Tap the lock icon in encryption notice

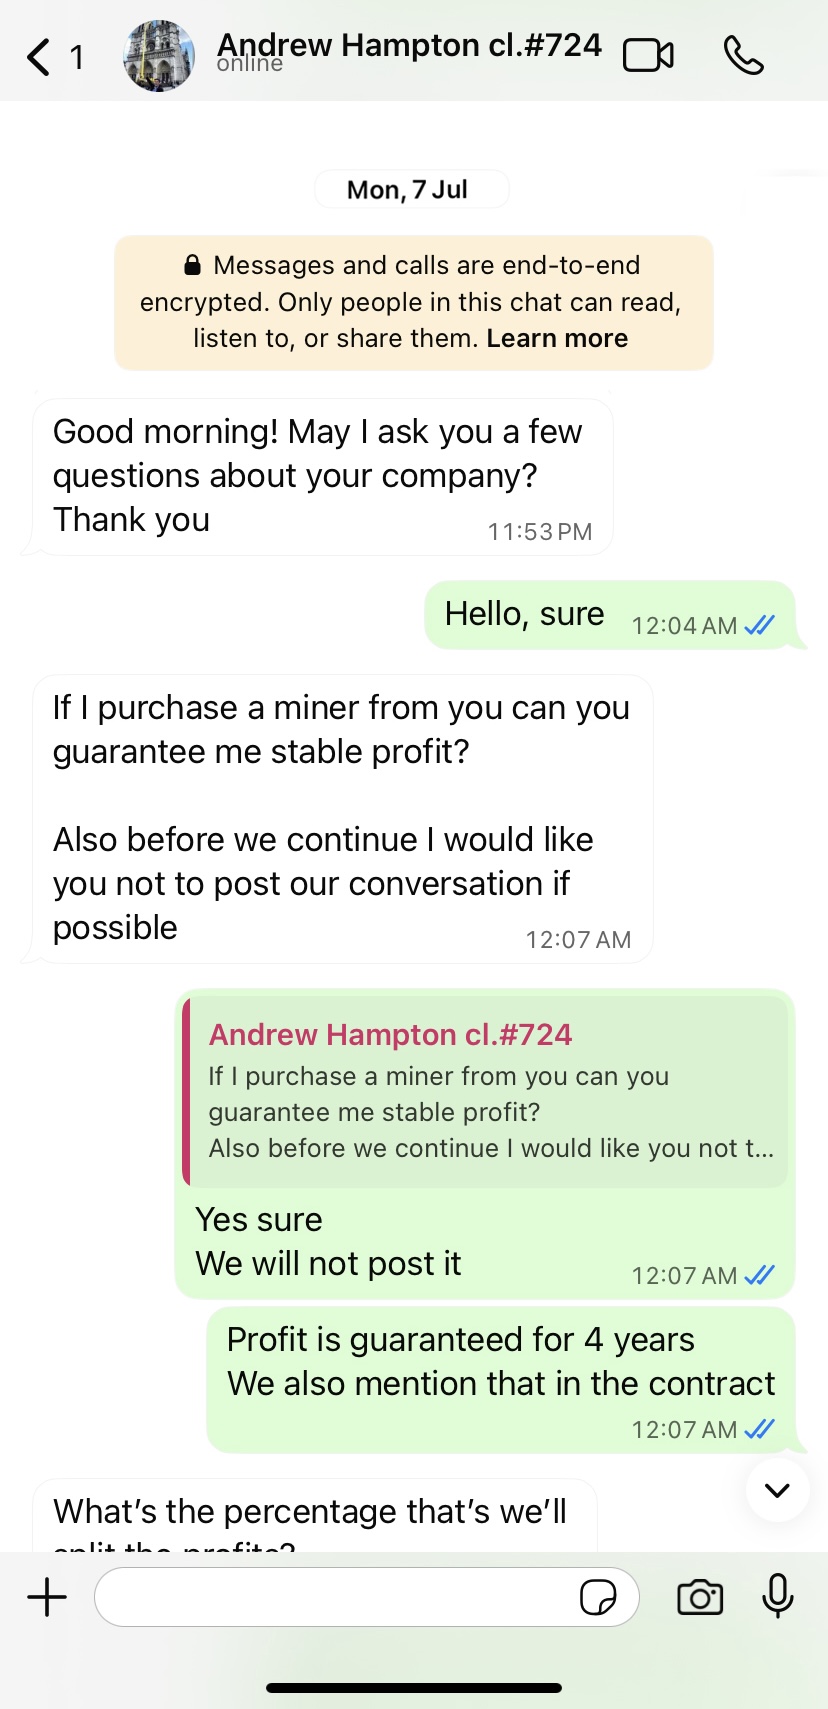(193, 265)
